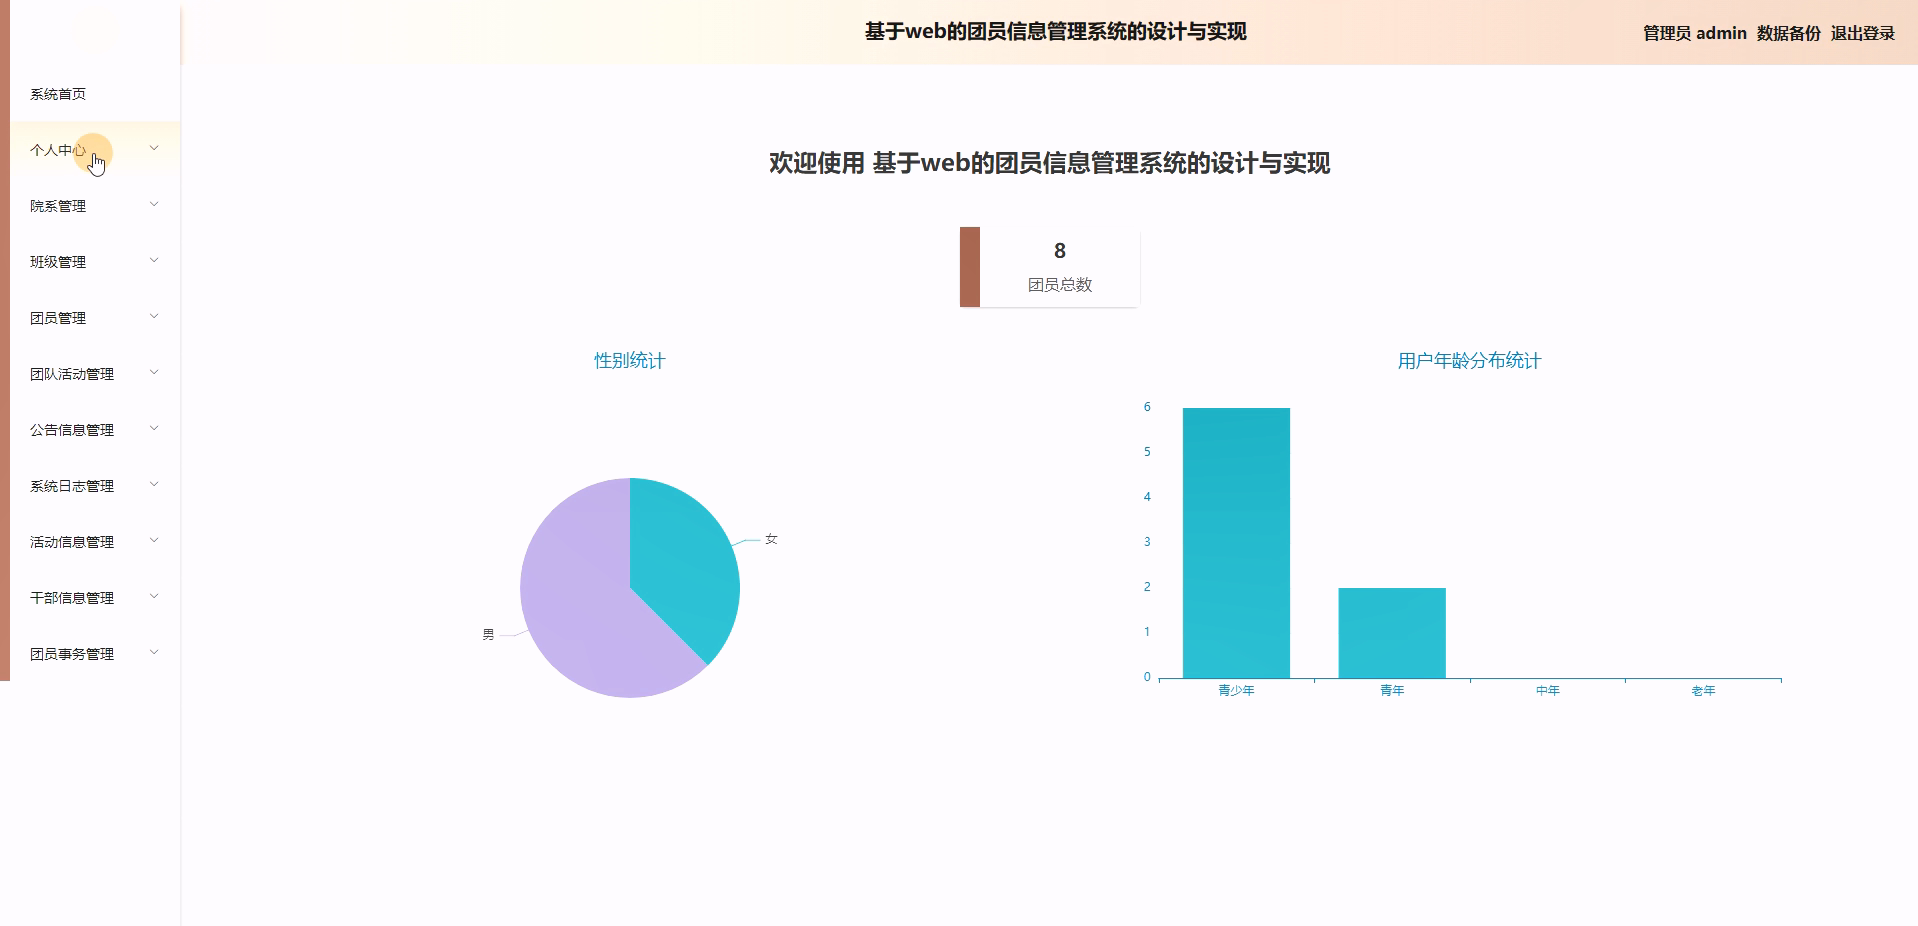Expand the 系统日志管理 menu
1918x926 pixels.
[70, 486]
